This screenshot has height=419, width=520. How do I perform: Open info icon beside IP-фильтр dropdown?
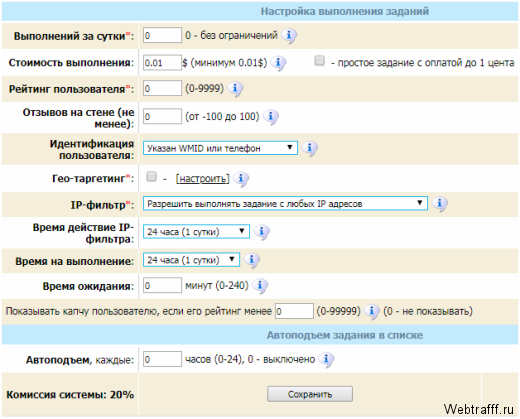(440, 203)
